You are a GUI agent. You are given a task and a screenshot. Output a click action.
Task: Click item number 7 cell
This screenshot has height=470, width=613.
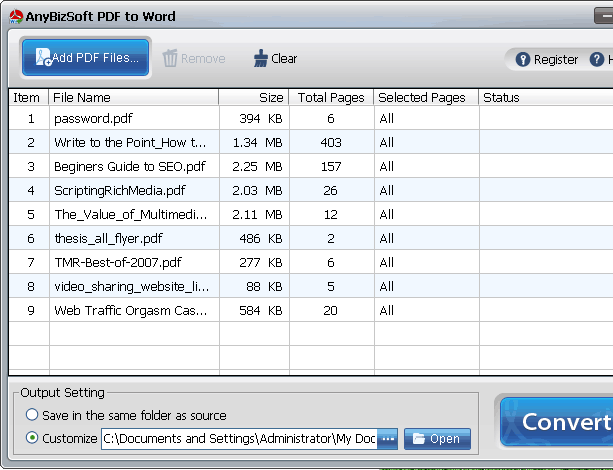pyautogui.click(x=31, y=262)
